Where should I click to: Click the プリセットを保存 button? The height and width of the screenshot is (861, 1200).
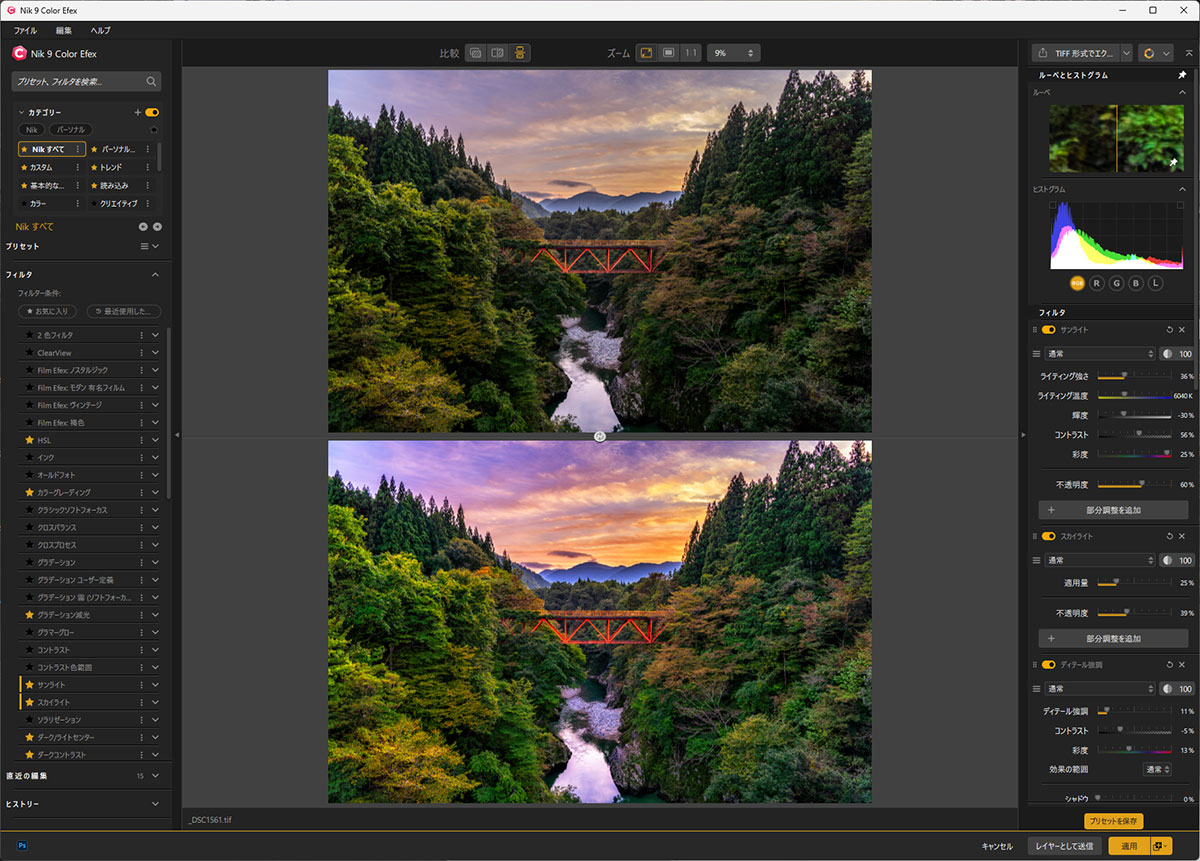[1113, 821]
